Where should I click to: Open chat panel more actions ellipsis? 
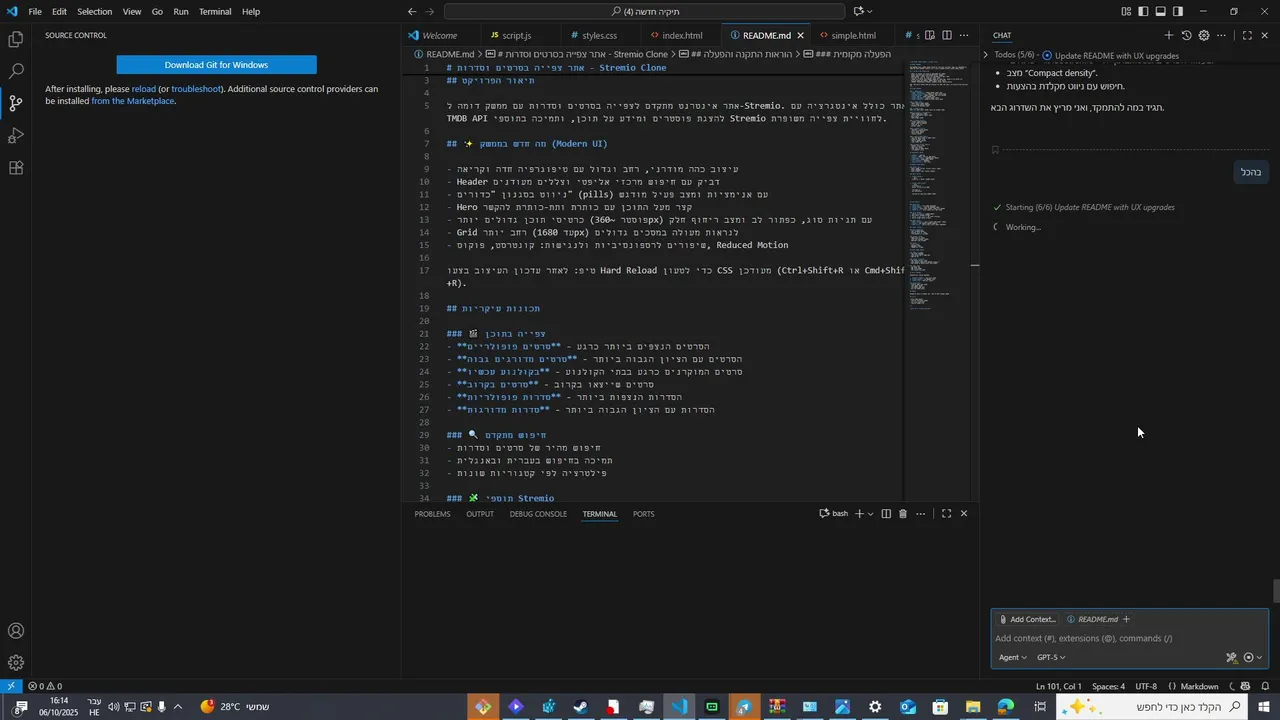[1221, 35]
